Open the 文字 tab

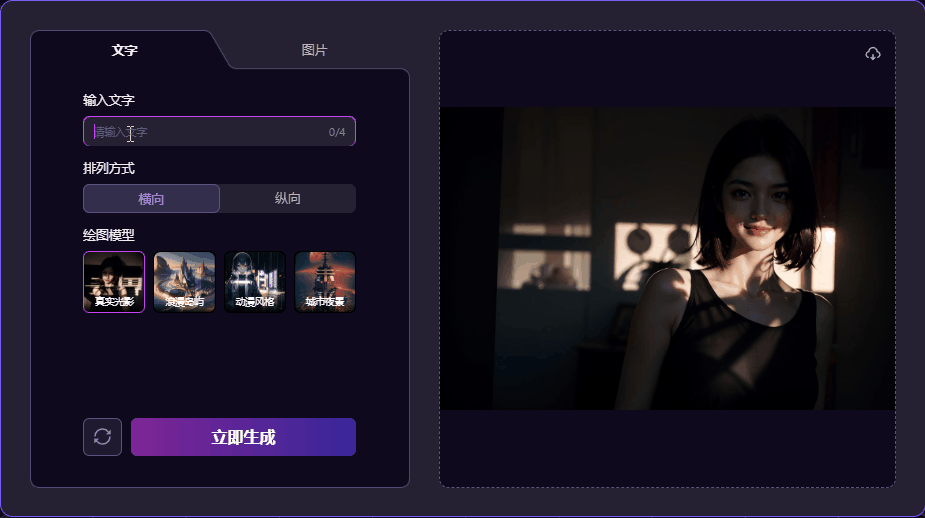[x=124, y=50]
